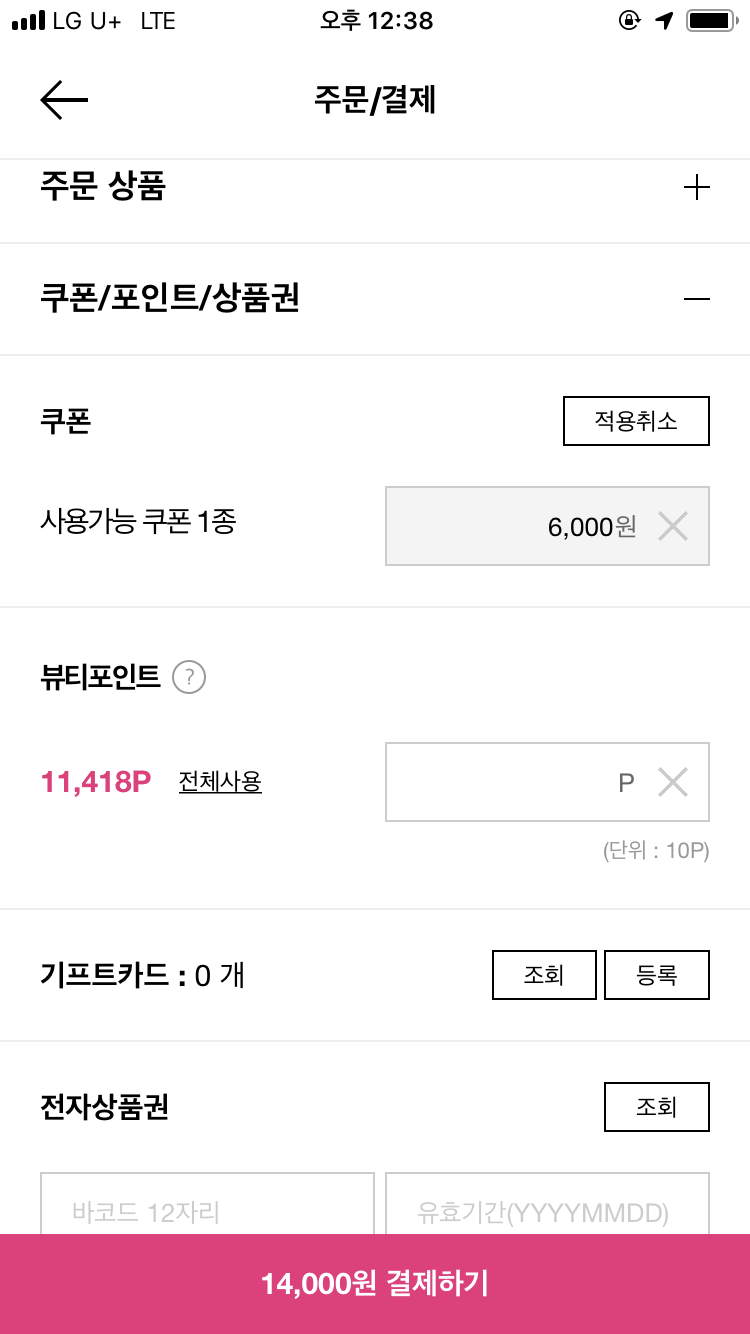Viewport: 750px width, 1334px height.
Task: Clear the beauty point input
Action: pos(673,782)
